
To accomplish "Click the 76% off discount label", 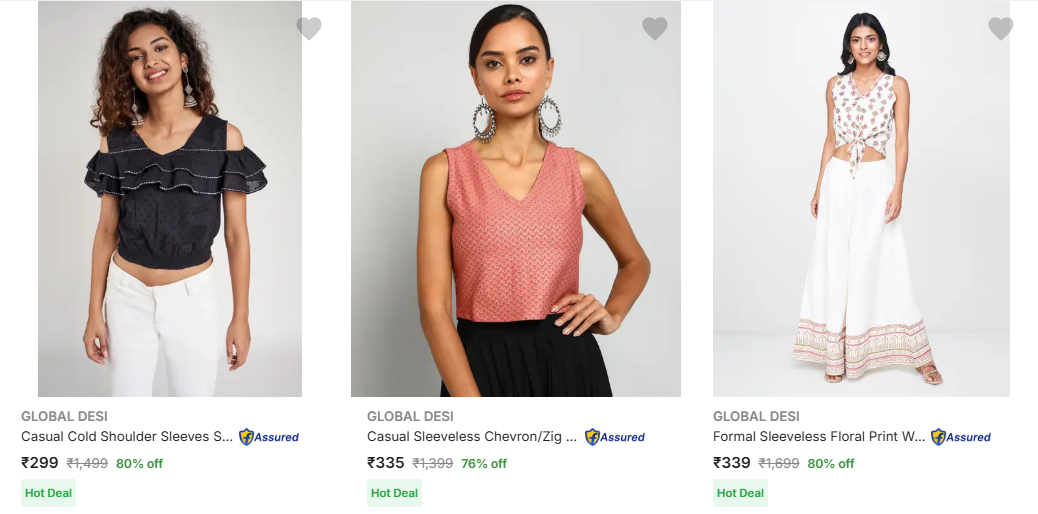I will [x=484, y=464].
